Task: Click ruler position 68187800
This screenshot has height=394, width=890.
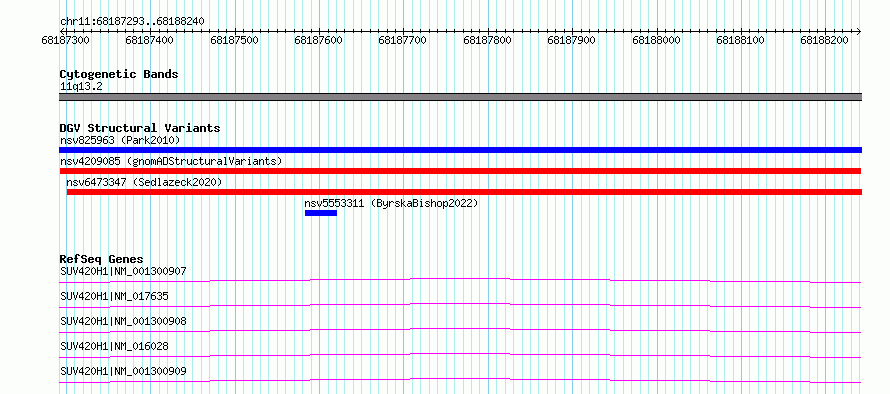Action: [488, 40]
